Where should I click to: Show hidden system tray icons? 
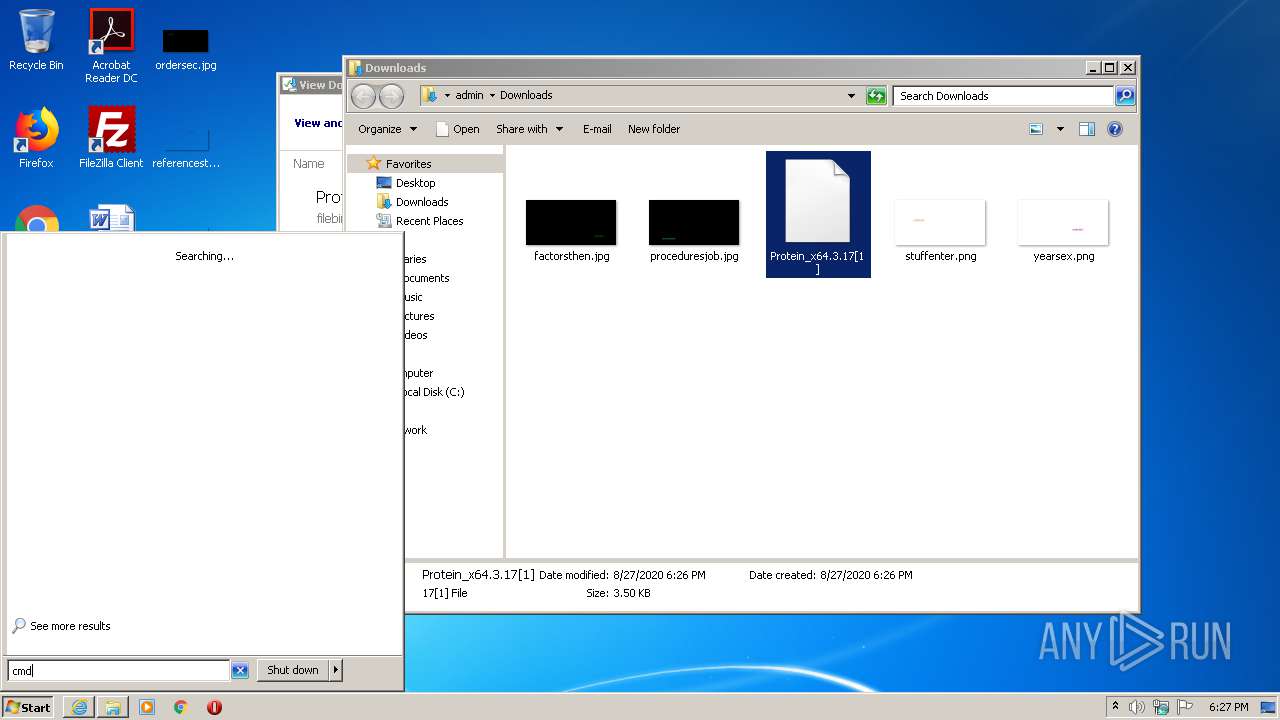pos(1115,707)
